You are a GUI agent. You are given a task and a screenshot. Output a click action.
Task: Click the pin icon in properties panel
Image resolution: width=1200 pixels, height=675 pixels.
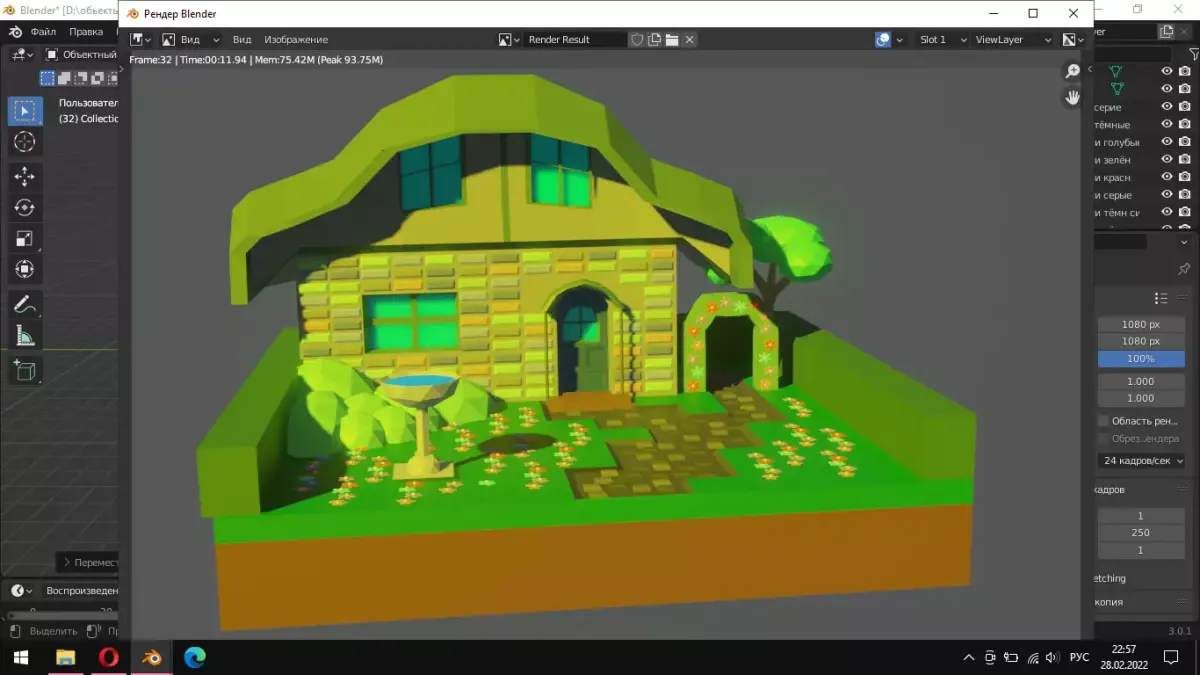[x=1184, y=269]
